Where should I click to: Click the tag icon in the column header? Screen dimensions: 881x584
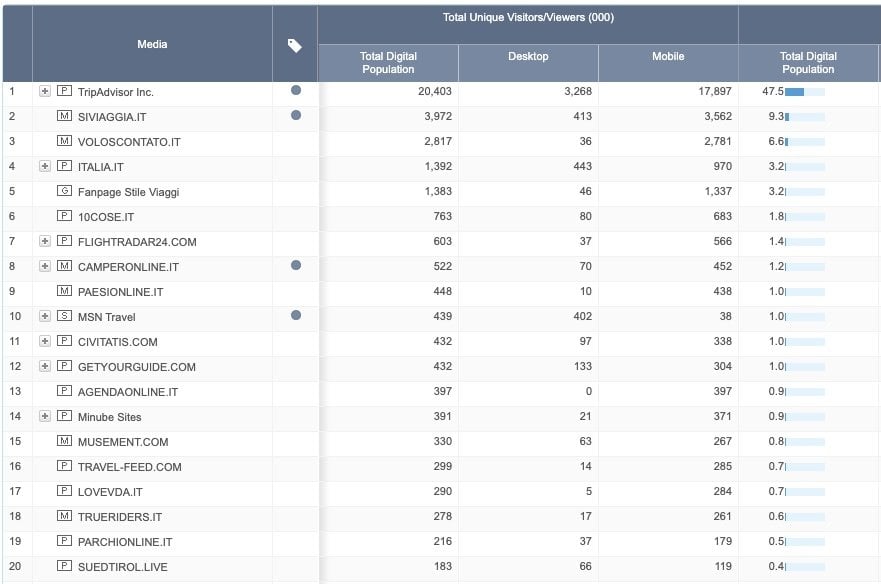coord(294,45)
